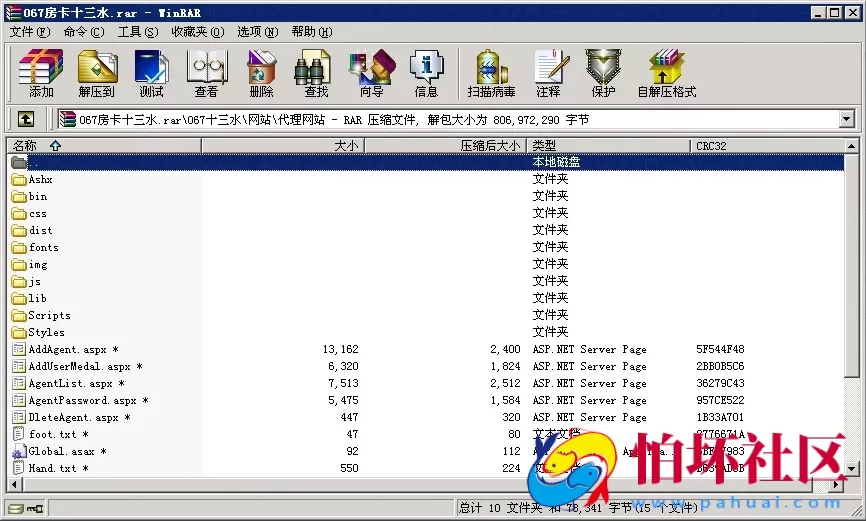Click the key icon in status bar
866x521 pixels.
(x=35, y=508)
